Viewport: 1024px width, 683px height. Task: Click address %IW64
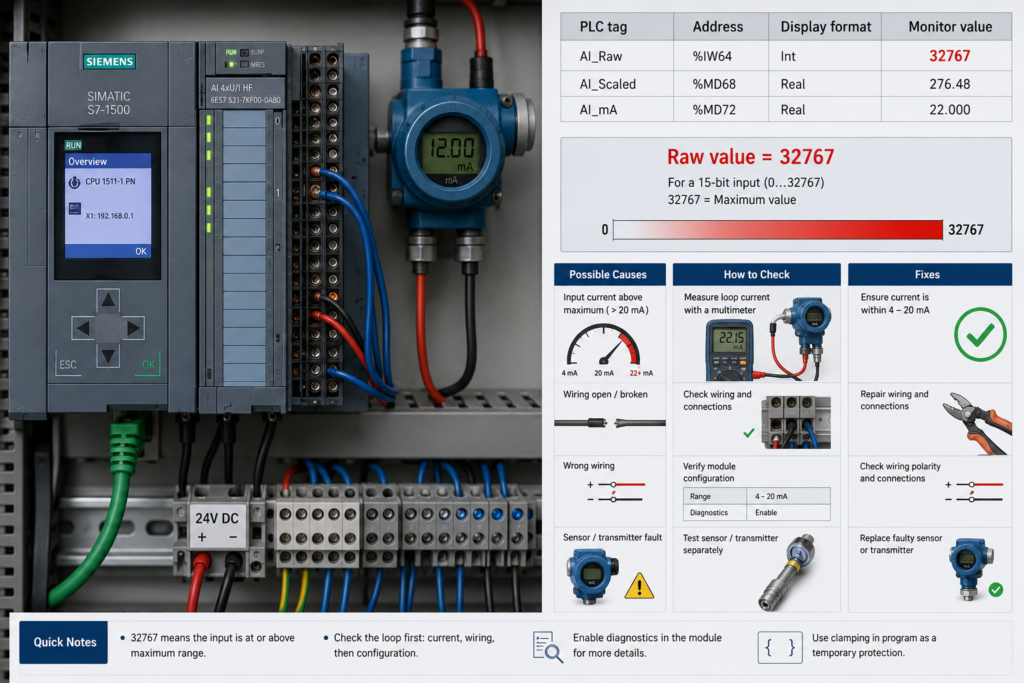712,57
